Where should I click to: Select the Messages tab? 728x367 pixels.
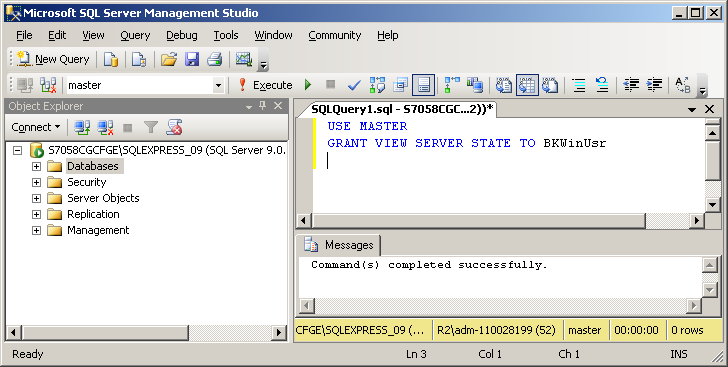[339, 245]
